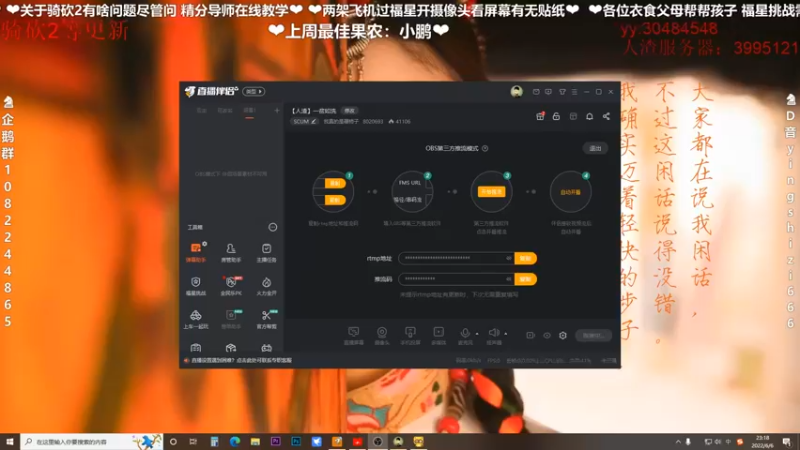Reveal the rtmp address with eye icon
800x450 pixels.
(x=509, y=258)
